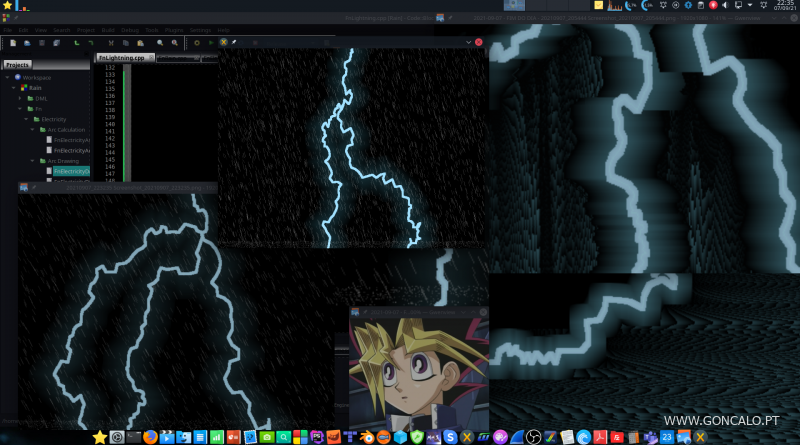Select the Projects tab in management panel
Viewport: 800px width, 445px height.
pos(18,64)
